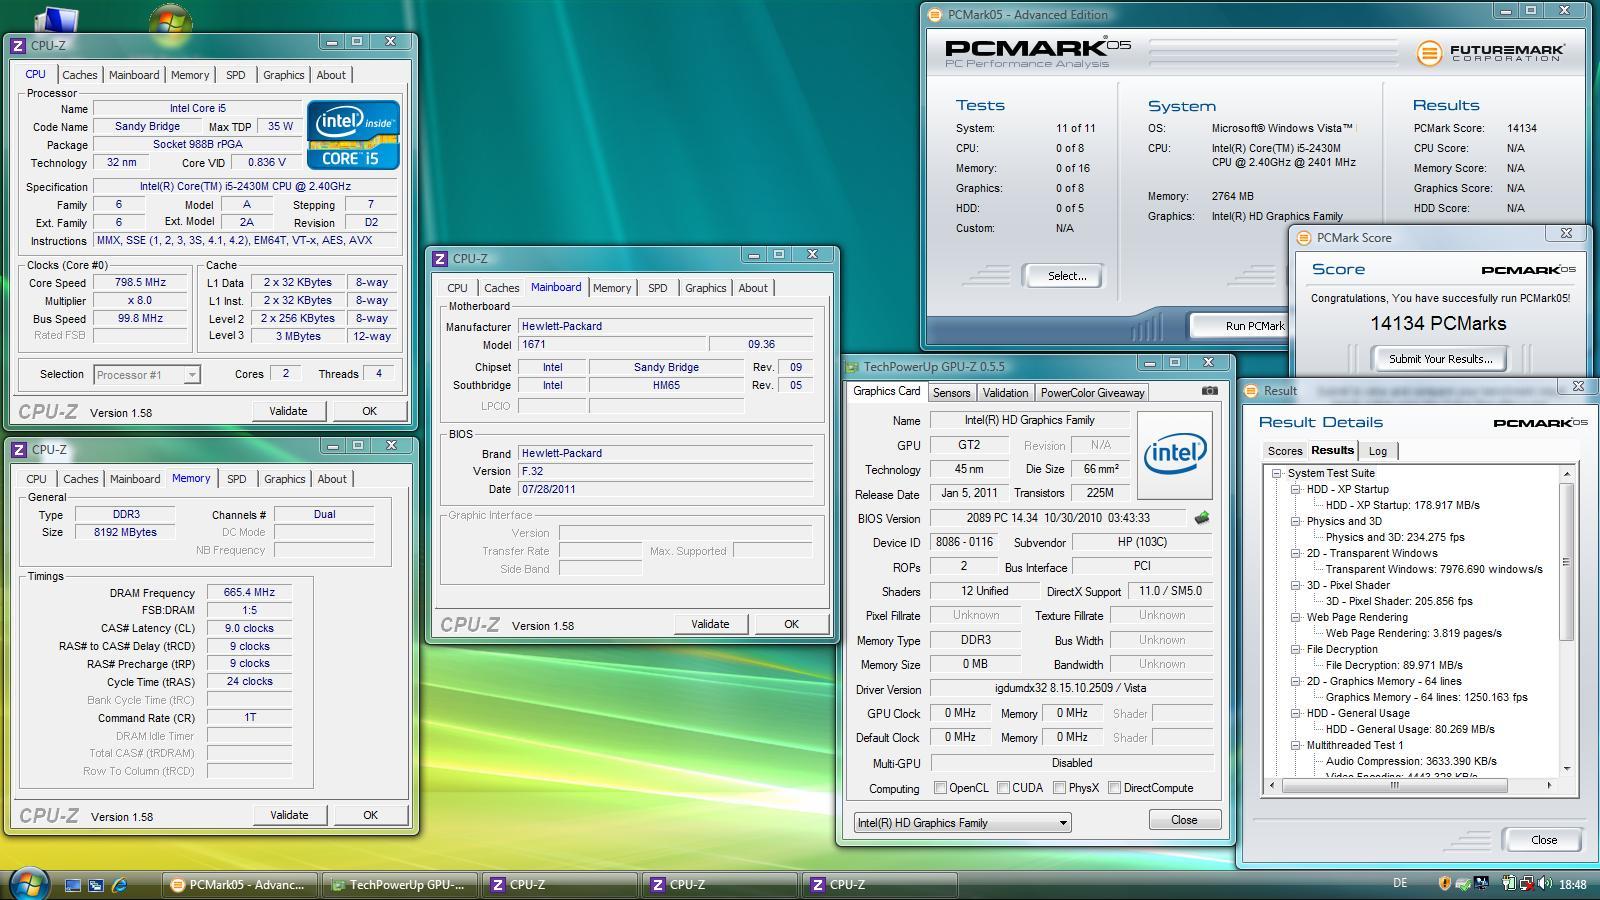Viewport: 1600px width, 900px height.
Task: Click Close button in Result window
Action: pos(1544,840)
